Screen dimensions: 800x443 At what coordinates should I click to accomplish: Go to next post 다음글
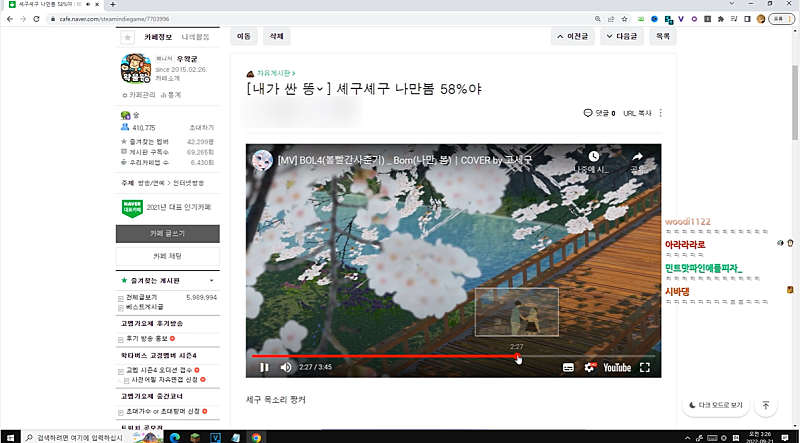click(621, 37)
